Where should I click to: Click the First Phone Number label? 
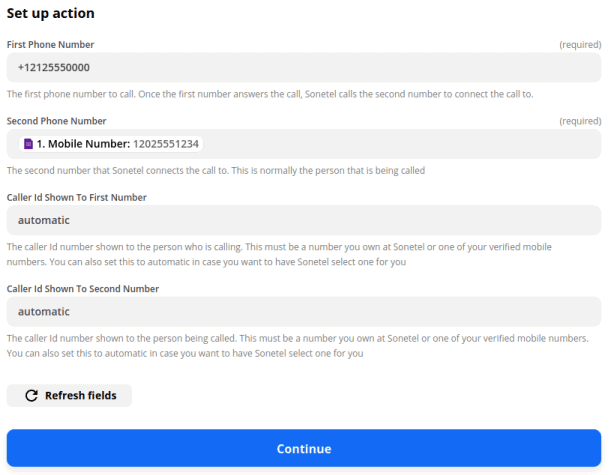coord(50,45)
